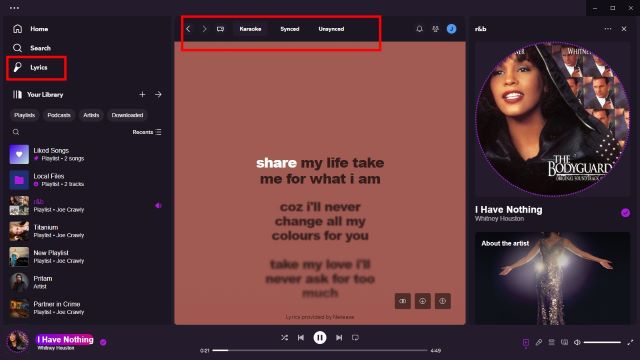Open the Pritam artist entry
This screenshot has height=360, width=640.
coord(86,282)
